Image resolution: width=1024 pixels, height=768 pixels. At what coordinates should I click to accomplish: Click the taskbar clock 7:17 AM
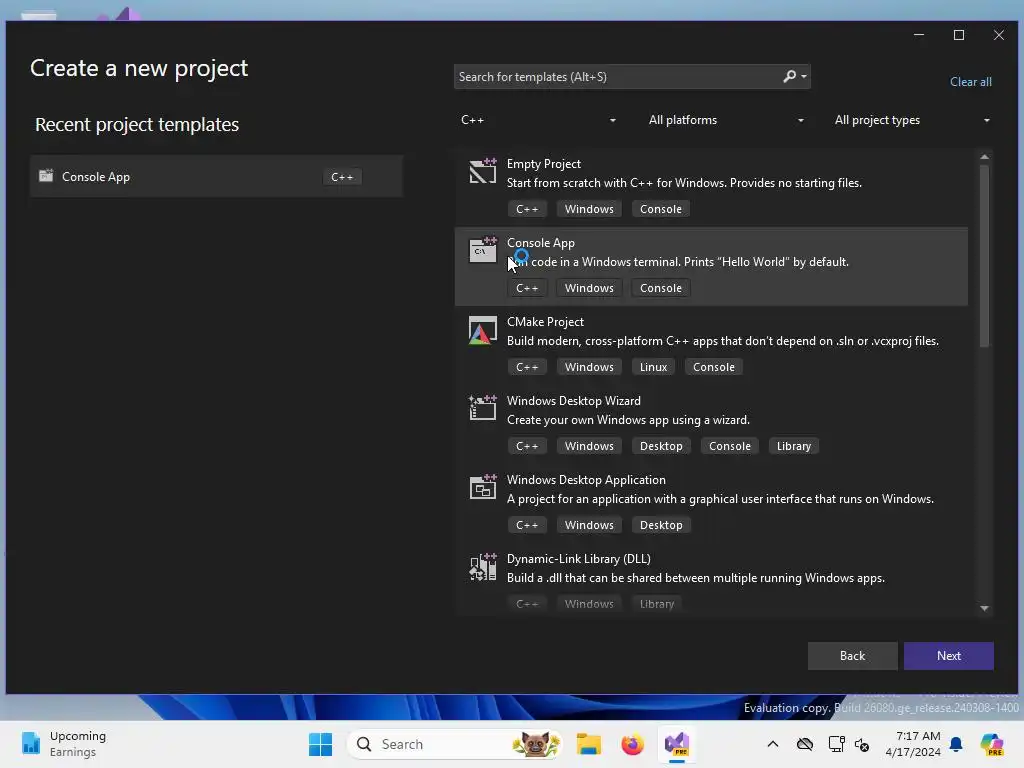point(918,736)
